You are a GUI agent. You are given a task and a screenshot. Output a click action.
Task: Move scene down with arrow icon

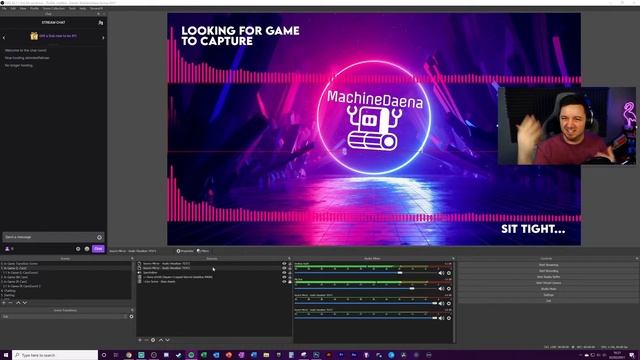[x=25, y=303]
